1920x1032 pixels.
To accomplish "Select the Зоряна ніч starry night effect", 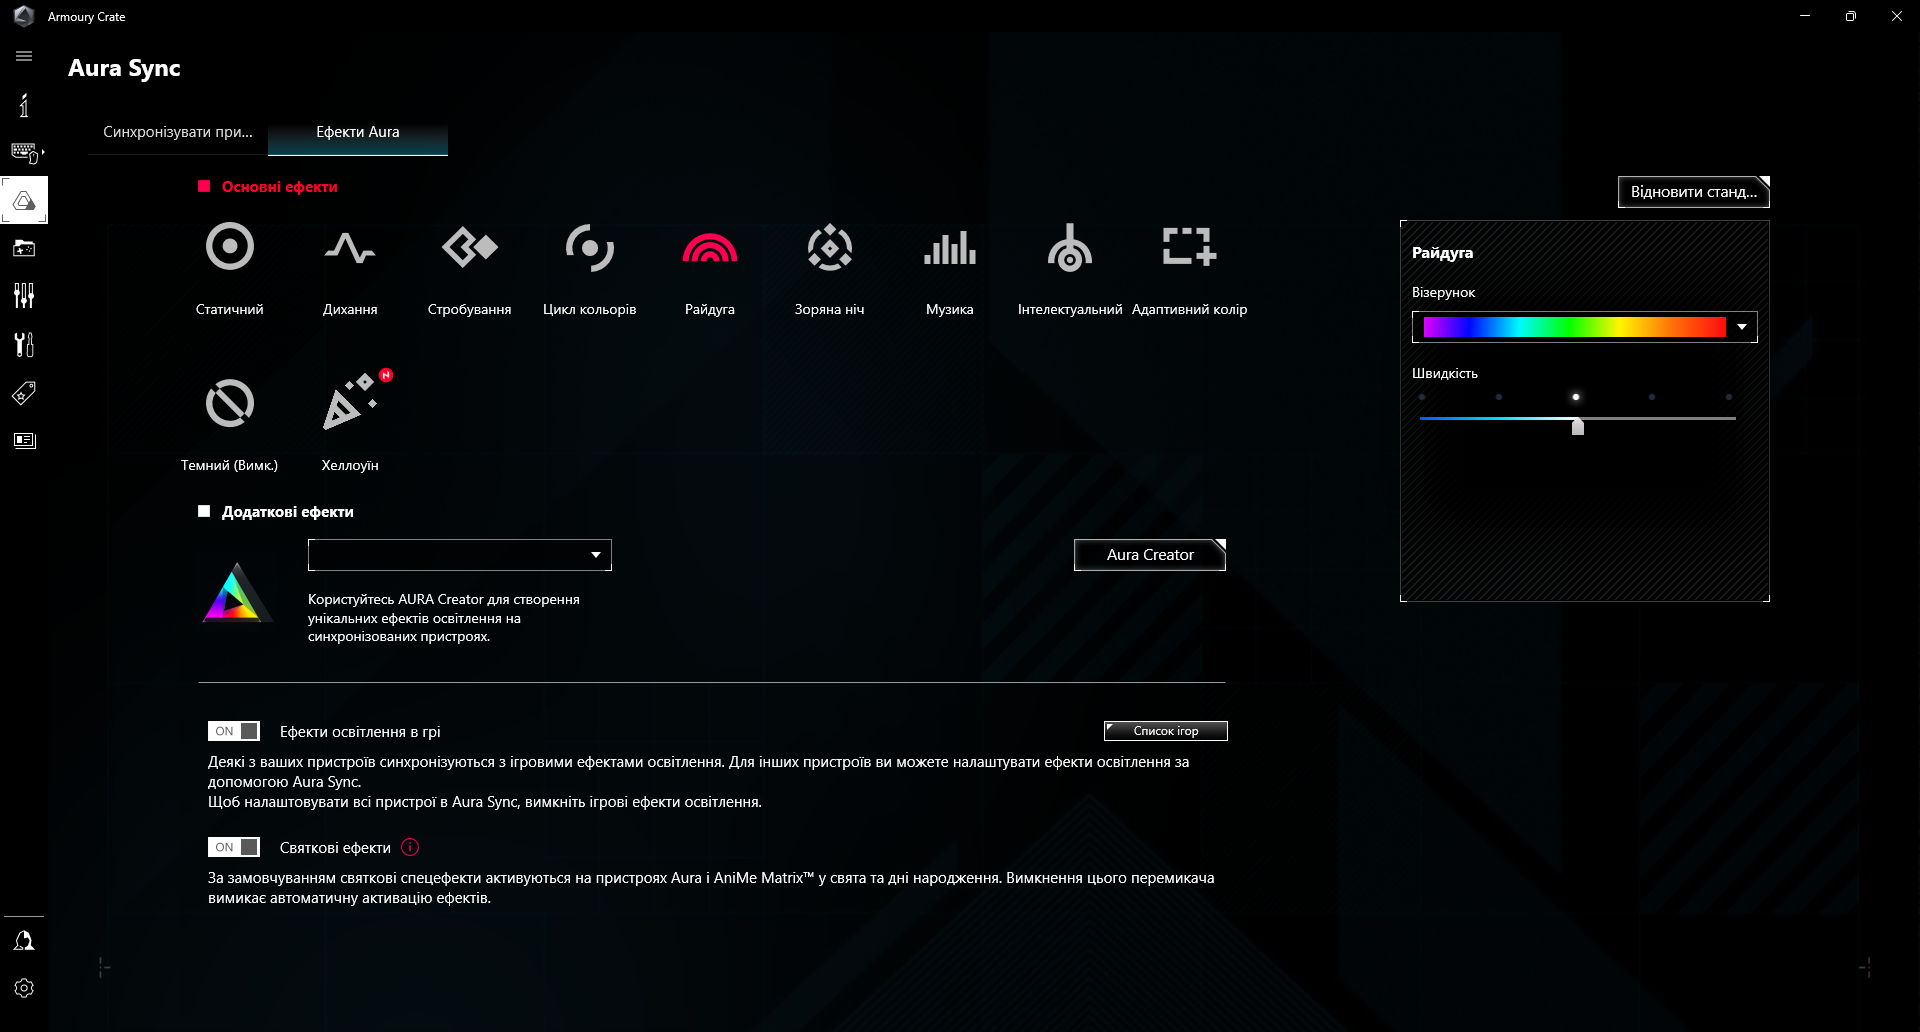I will coord(829,262).
